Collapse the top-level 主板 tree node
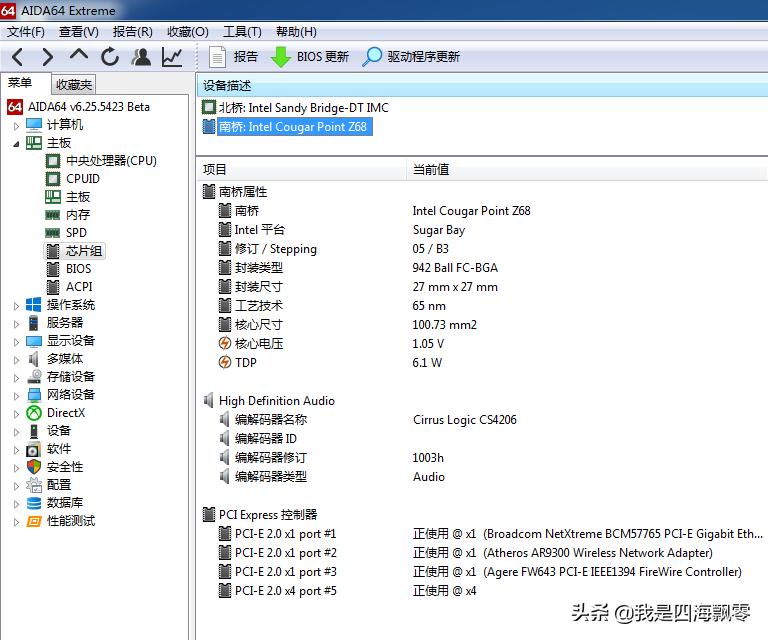 point(16,143)
